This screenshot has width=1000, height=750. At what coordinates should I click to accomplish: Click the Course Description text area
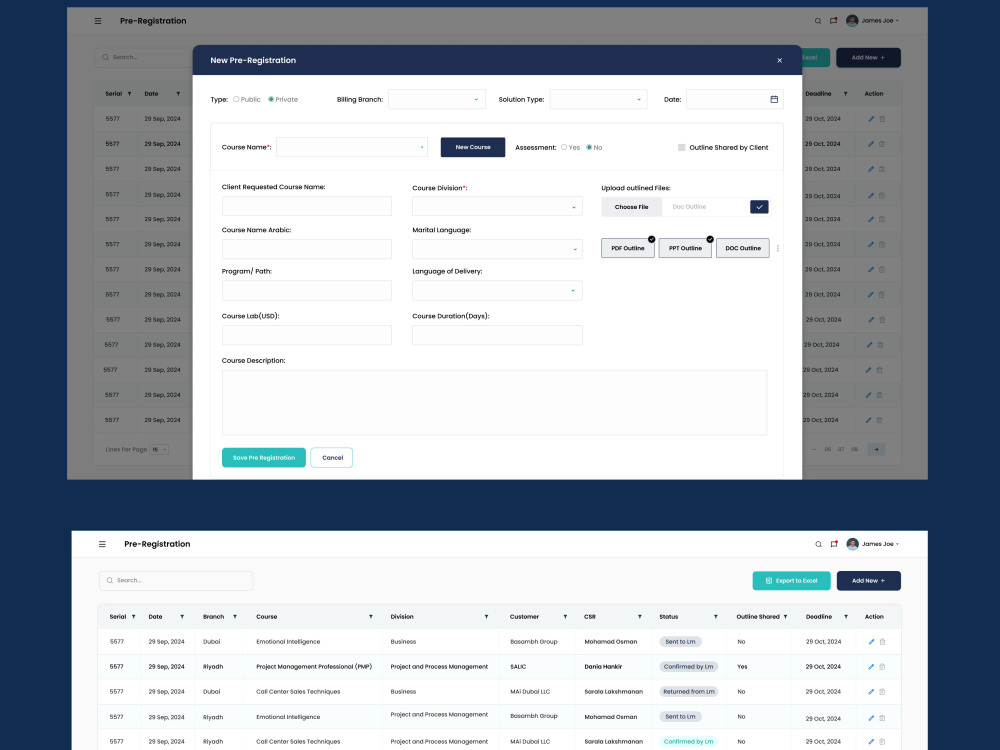[494, 402]
